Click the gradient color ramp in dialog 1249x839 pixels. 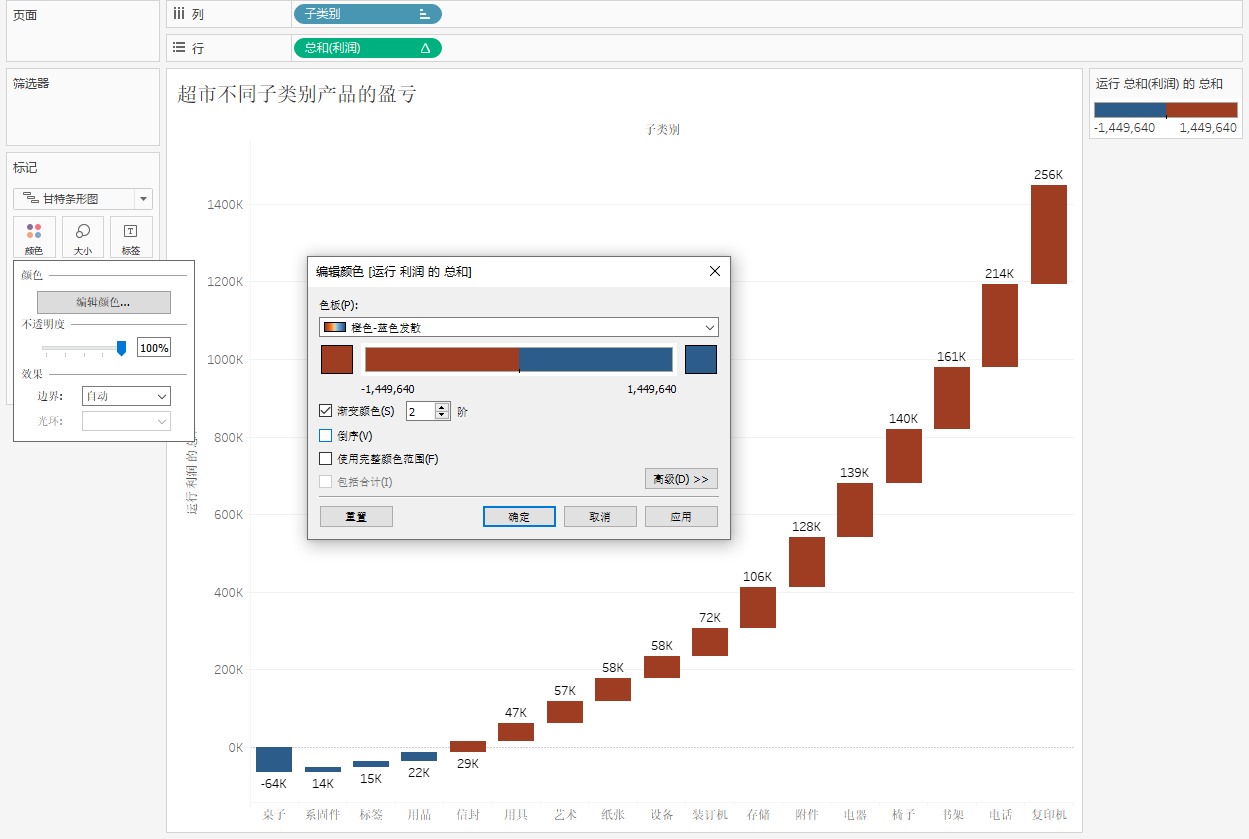pyautogui.click(x=519, y=360)
